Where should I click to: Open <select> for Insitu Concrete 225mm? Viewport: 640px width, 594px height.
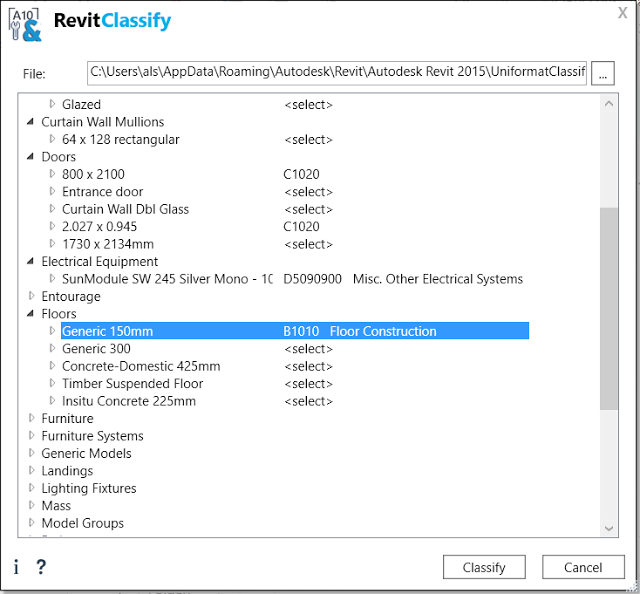pyautogui.click(x=309, y=401)
